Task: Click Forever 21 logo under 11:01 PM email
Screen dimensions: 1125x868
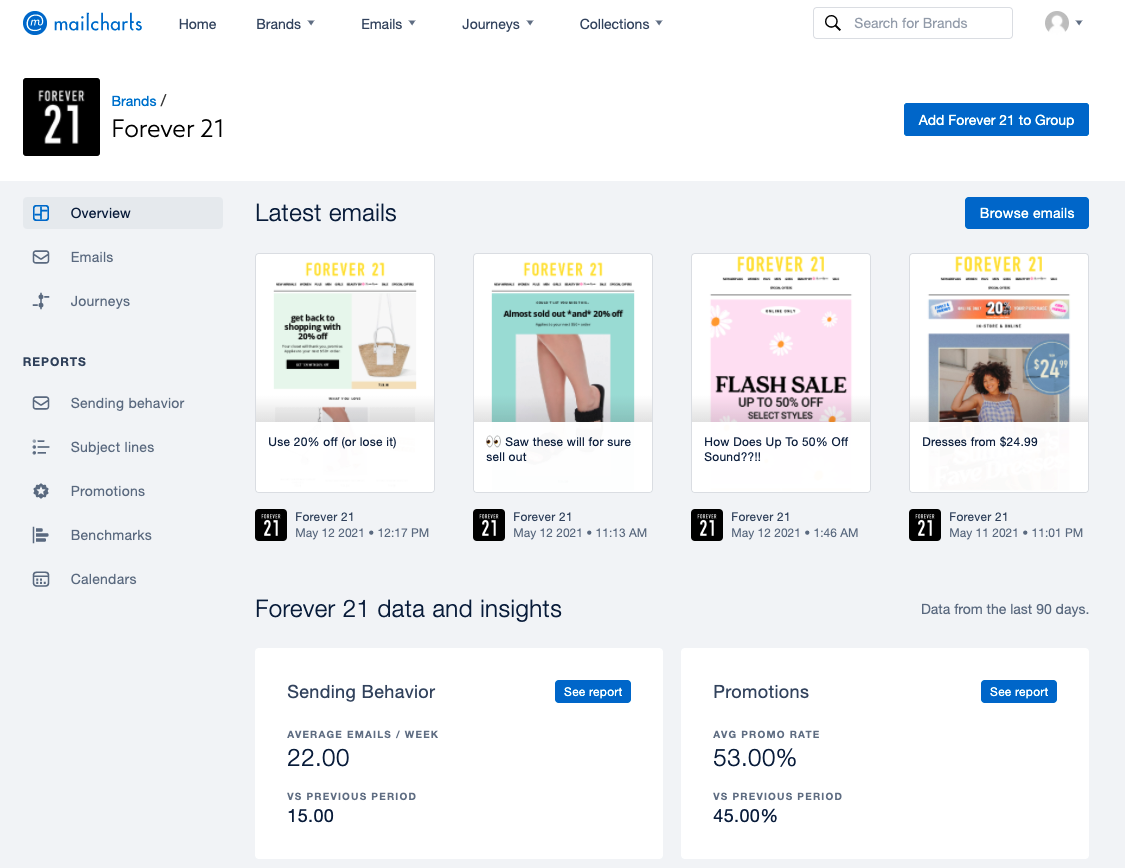Action: click(925, 525)
